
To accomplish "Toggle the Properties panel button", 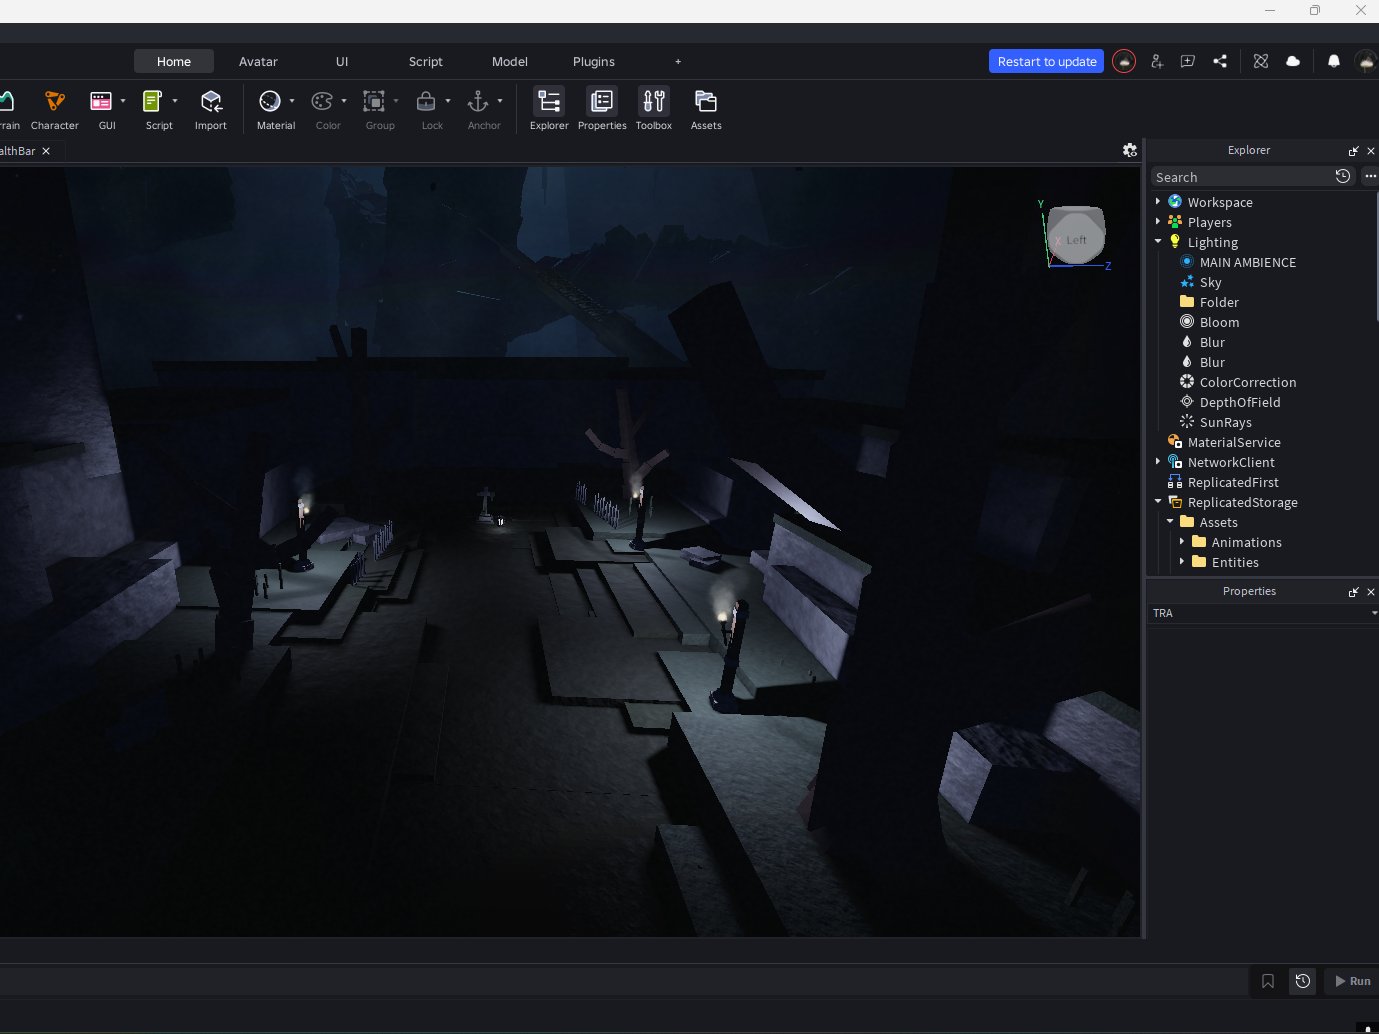I will [602, 109].
